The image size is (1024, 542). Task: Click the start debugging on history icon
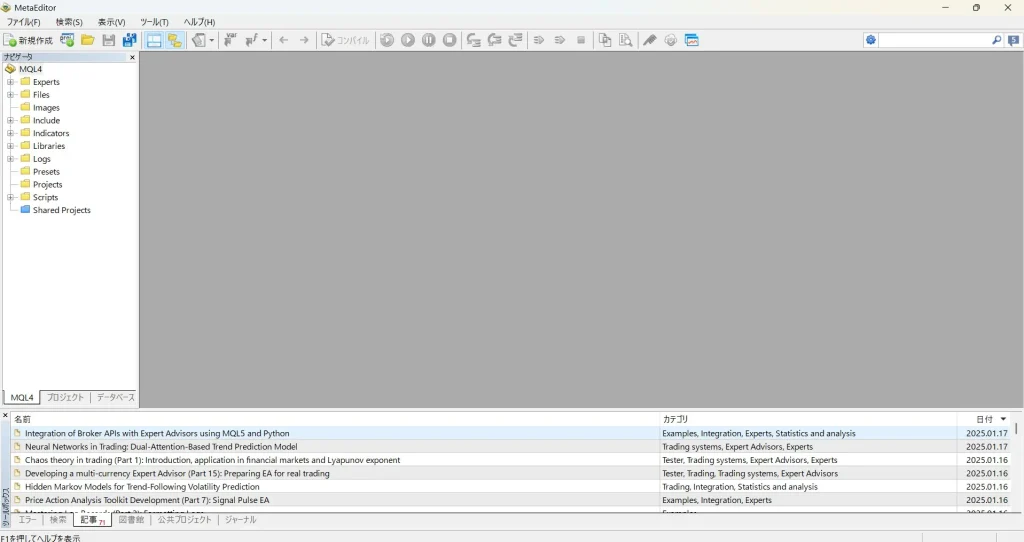click(x=387, y=40)
